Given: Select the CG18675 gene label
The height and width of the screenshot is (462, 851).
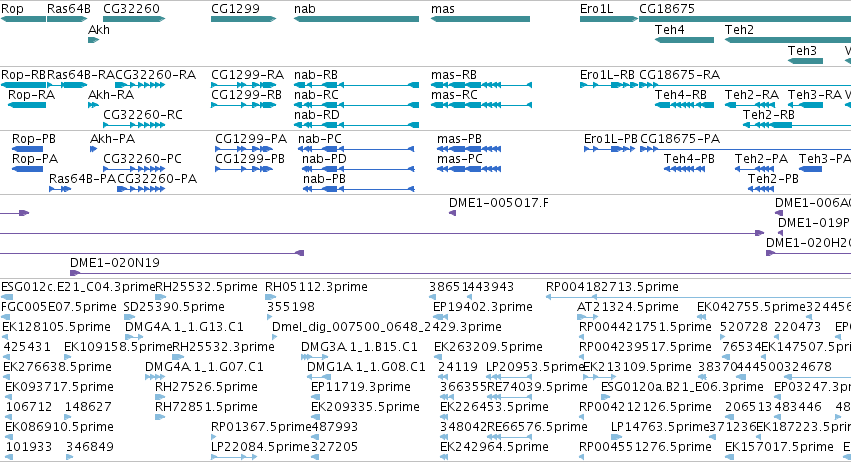Looking at the screenshot, I should (x=667, y=9).
